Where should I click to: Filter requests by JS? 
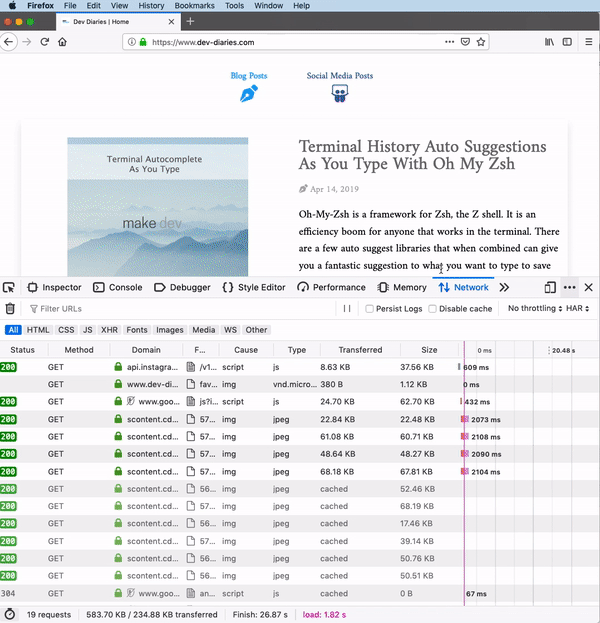pos(87,330)
